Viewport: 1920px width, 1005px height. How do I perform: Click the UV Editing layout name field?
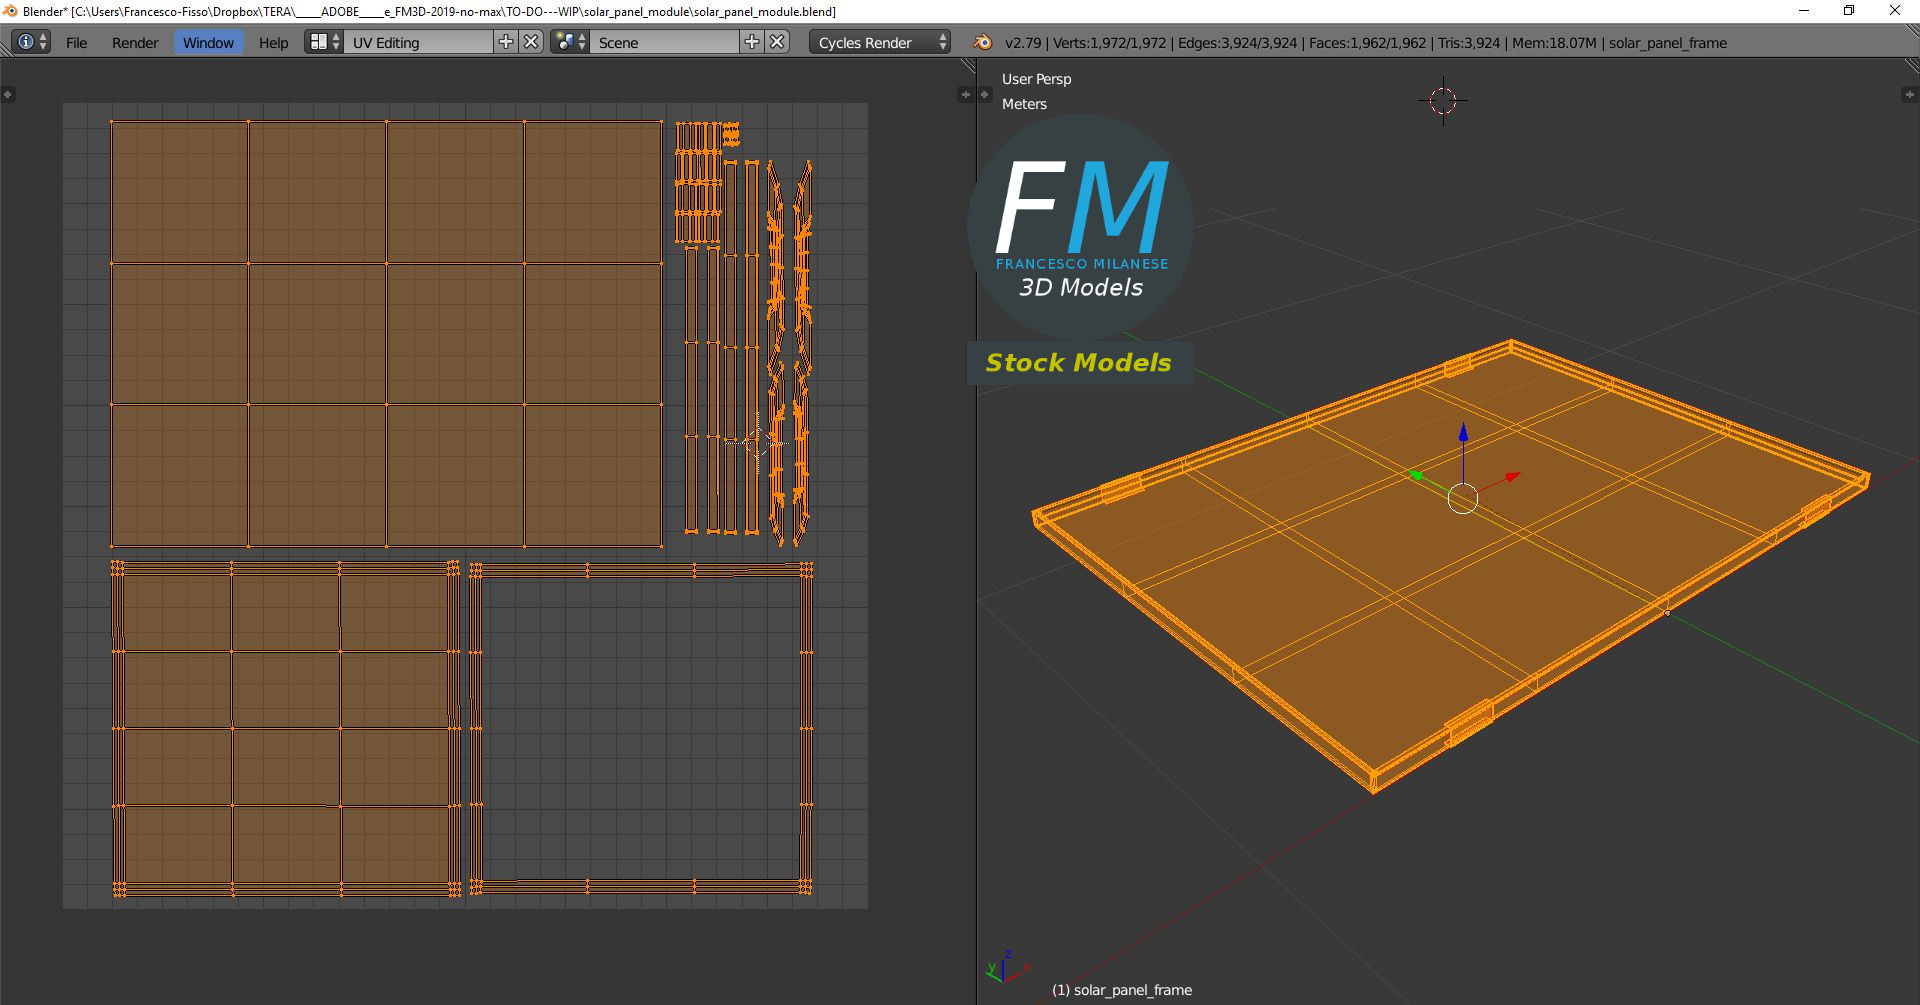[418, 43]
